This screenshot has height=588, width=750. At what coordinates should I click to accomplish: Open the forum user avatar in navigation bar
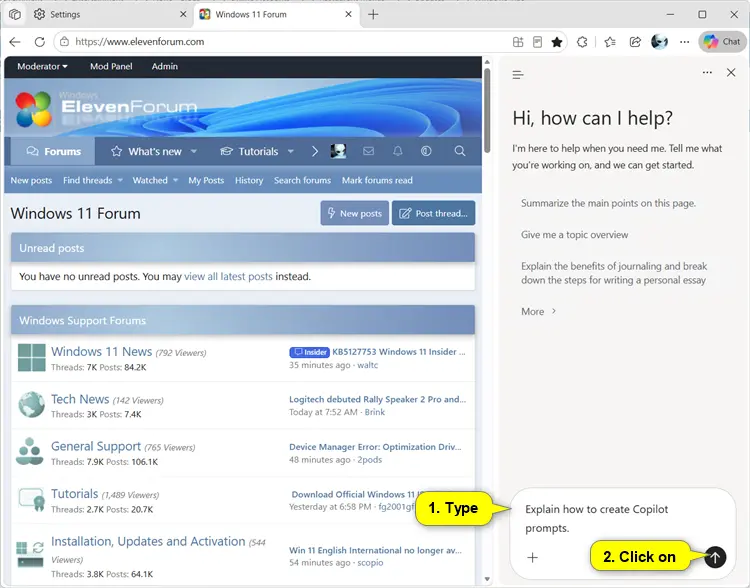click(x=338, y=151)
